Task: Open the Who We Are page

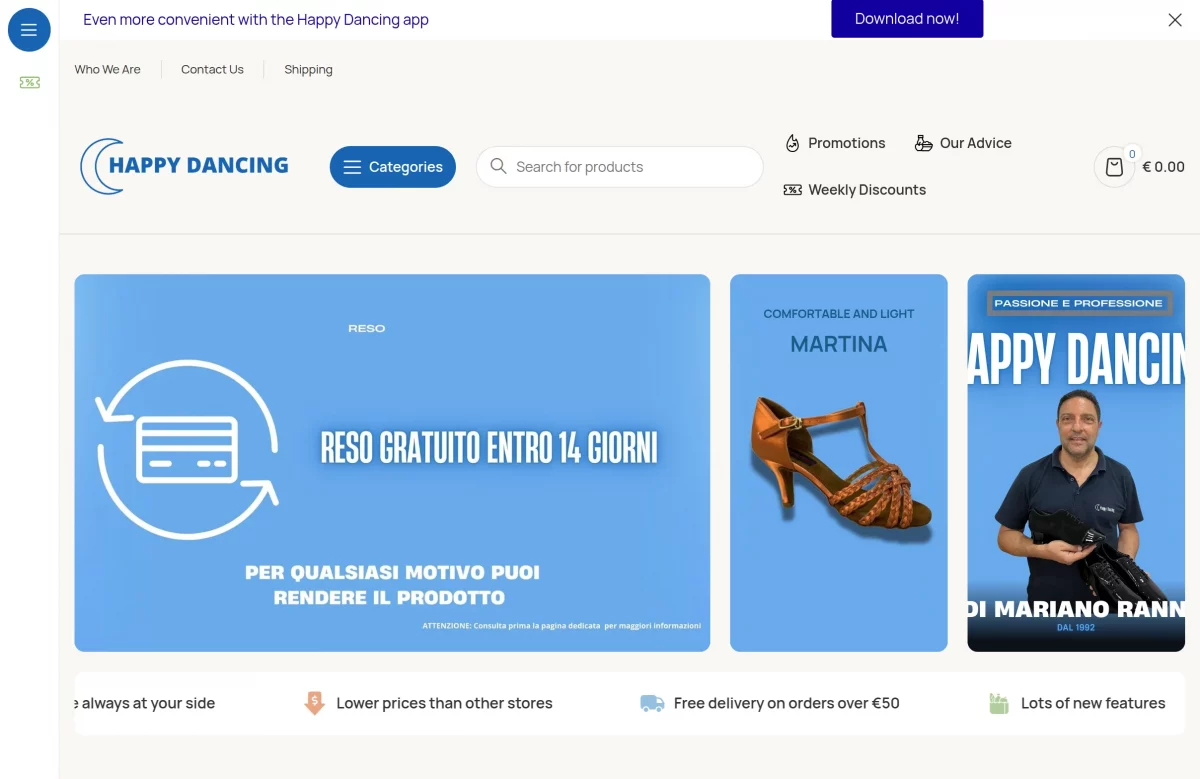Action: [x=107, y=69]
